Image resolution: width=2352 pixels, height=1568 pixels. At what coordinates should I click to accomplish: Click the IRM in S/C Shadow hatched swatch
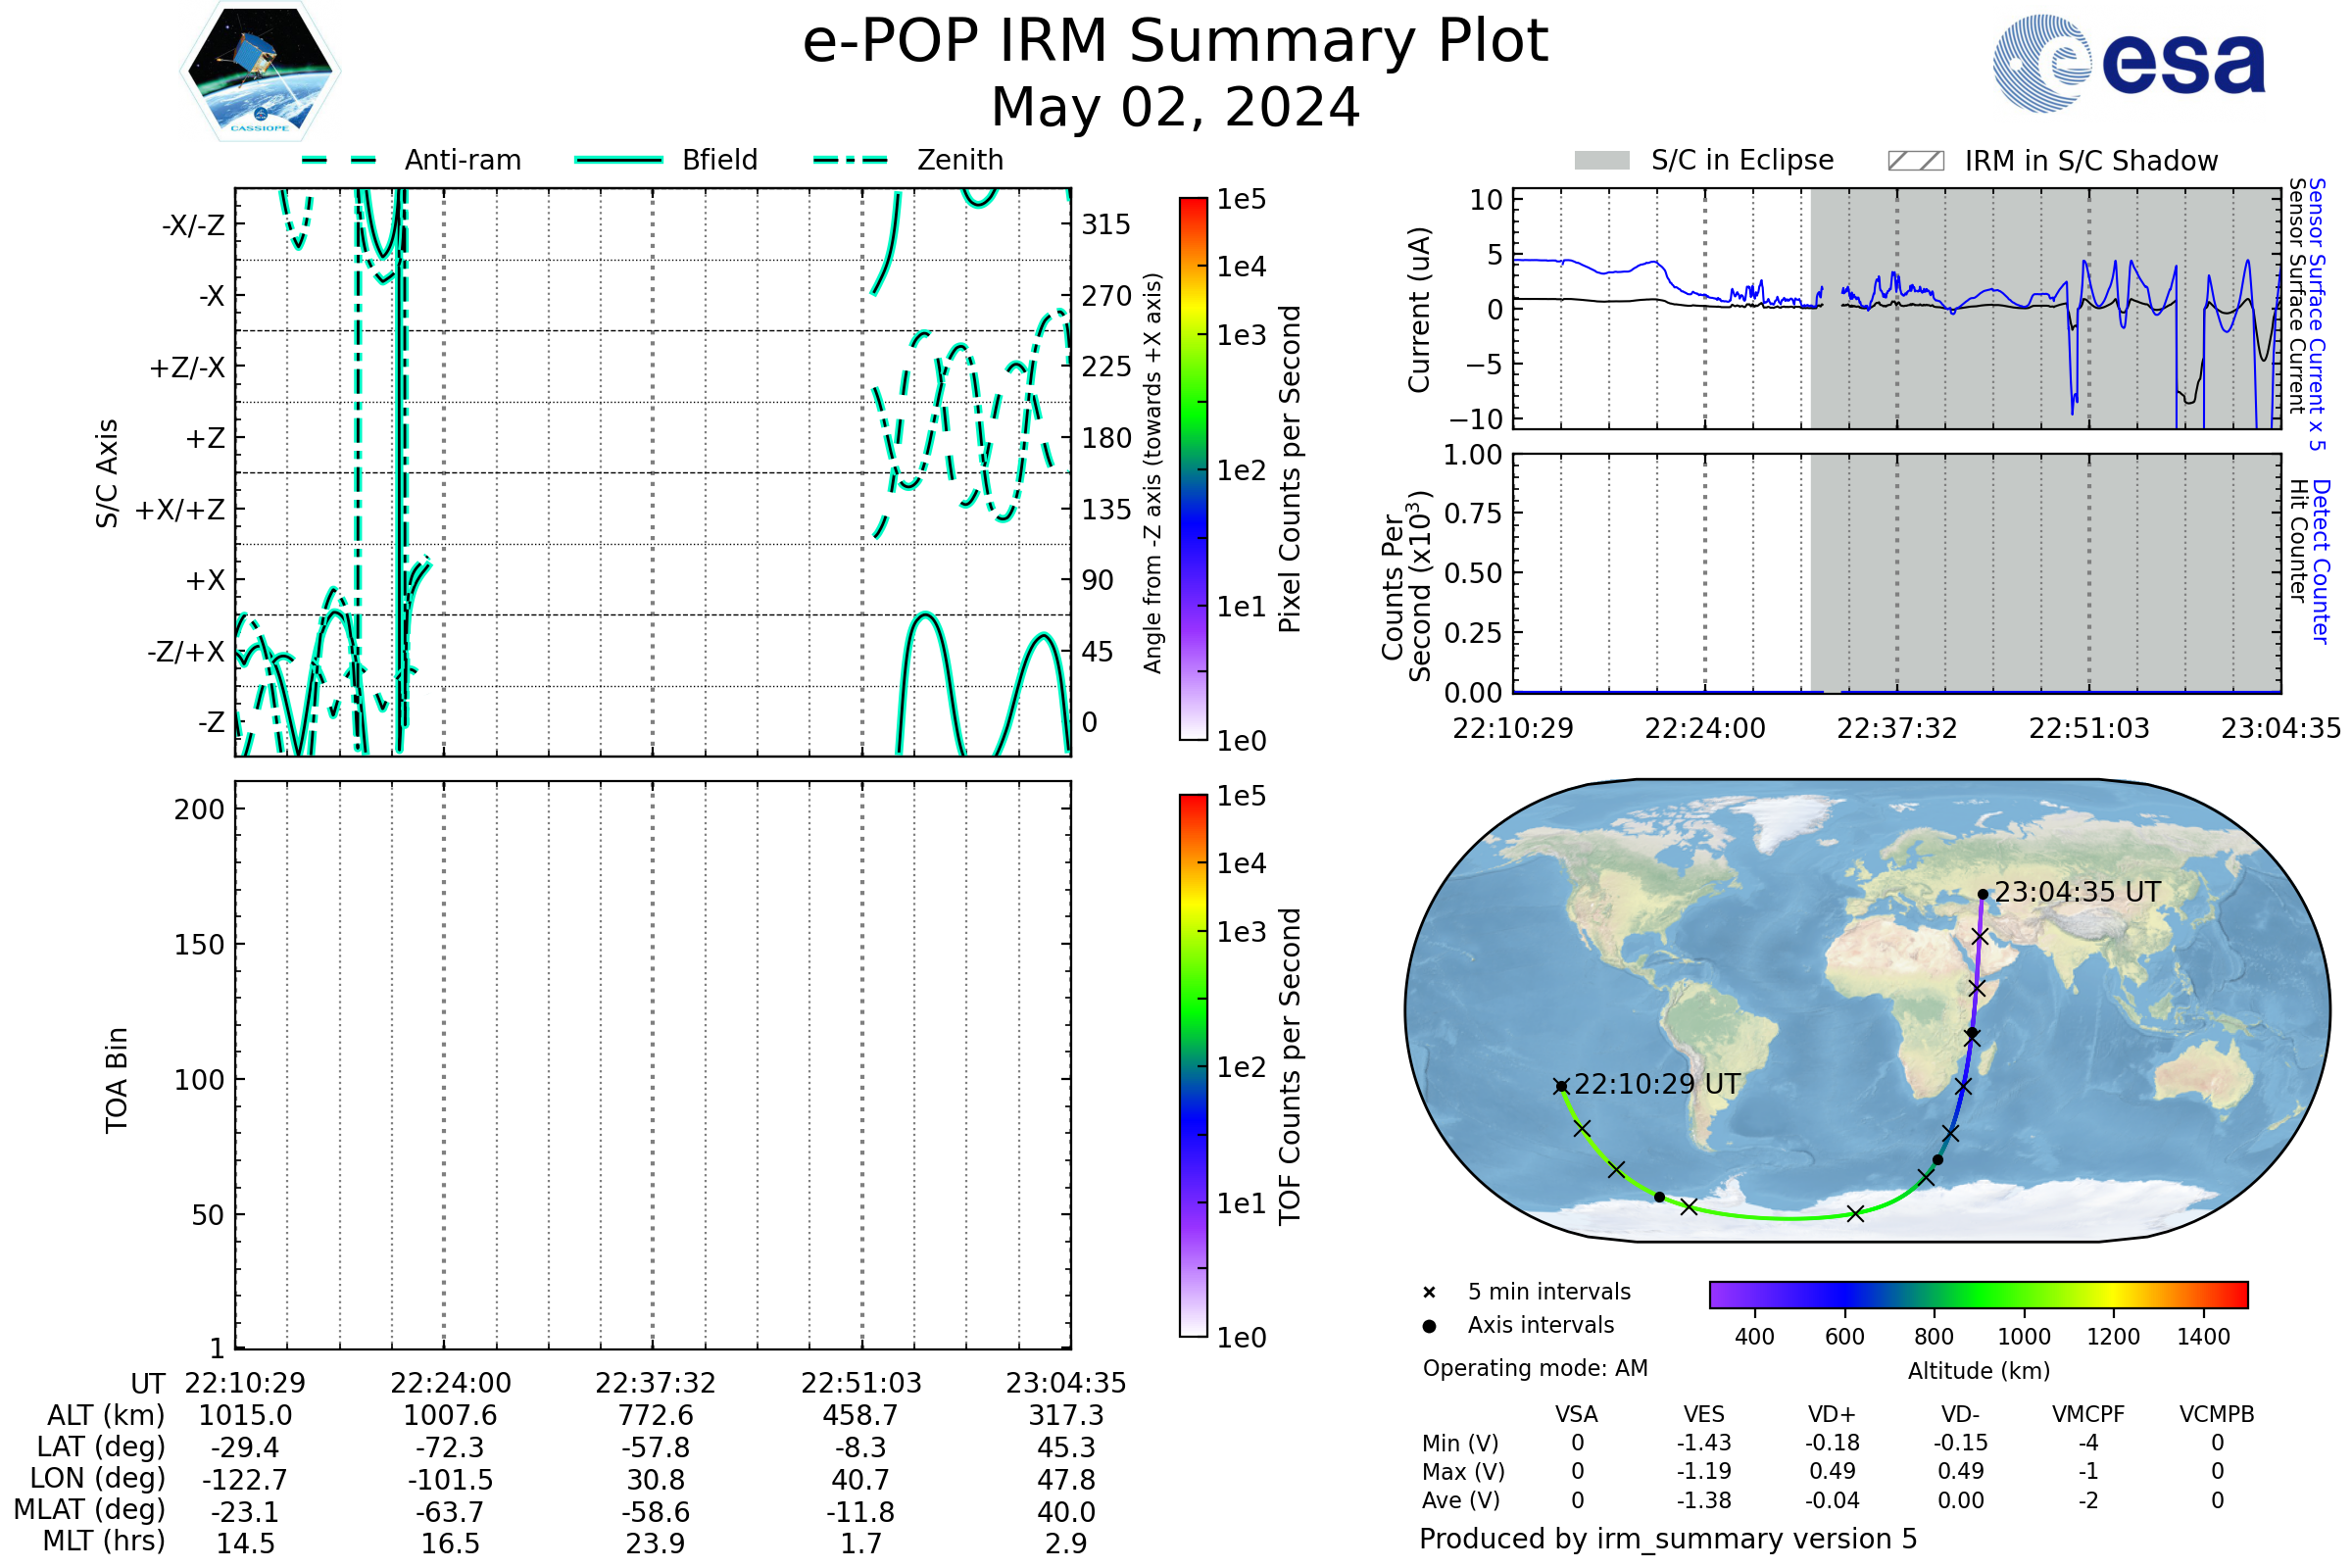pos(1915,161)
